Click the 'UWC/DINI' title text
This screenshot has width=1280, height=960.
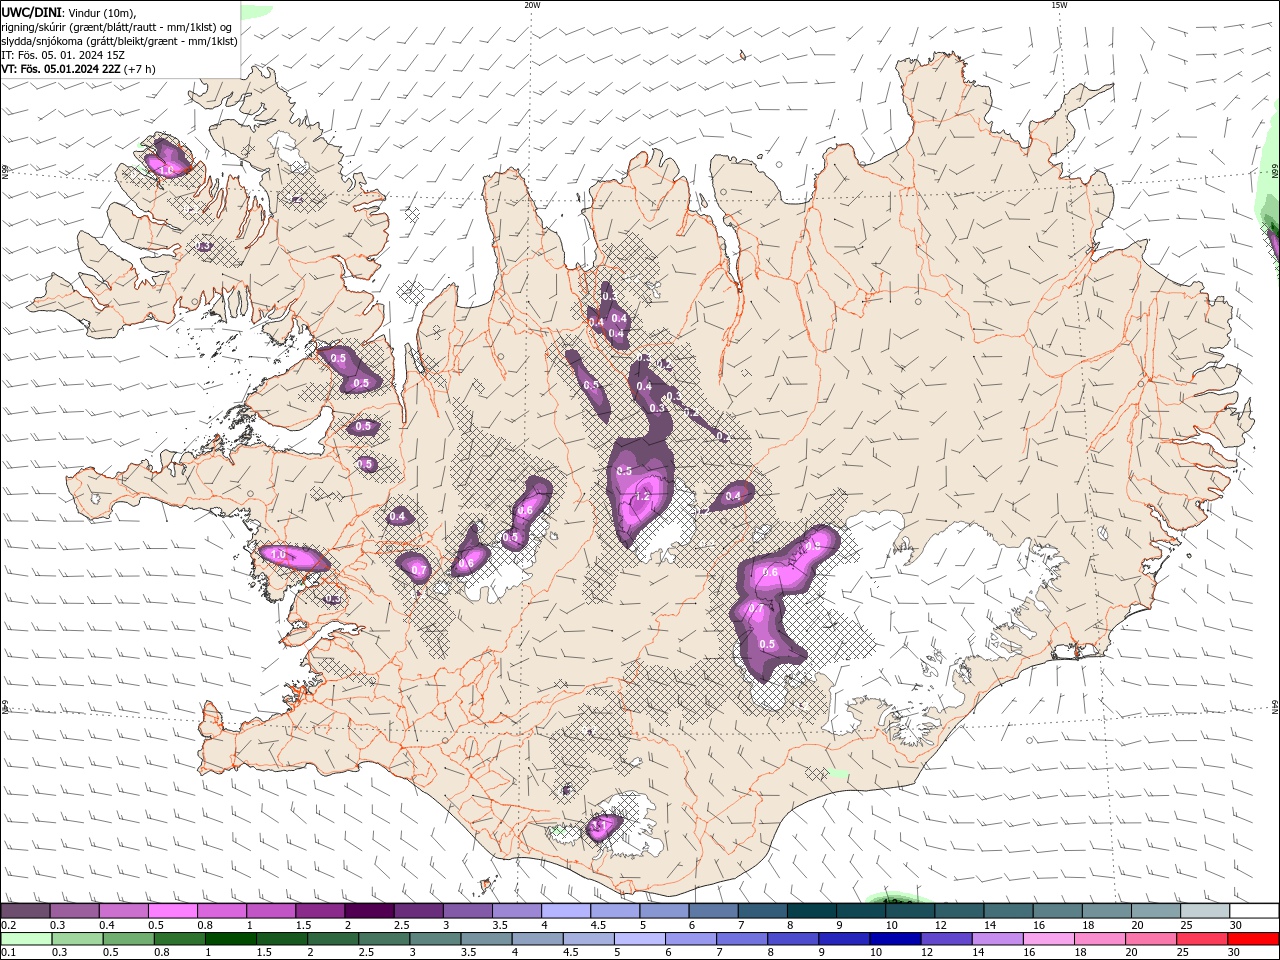pyautogui.click(x=31, y=11)
